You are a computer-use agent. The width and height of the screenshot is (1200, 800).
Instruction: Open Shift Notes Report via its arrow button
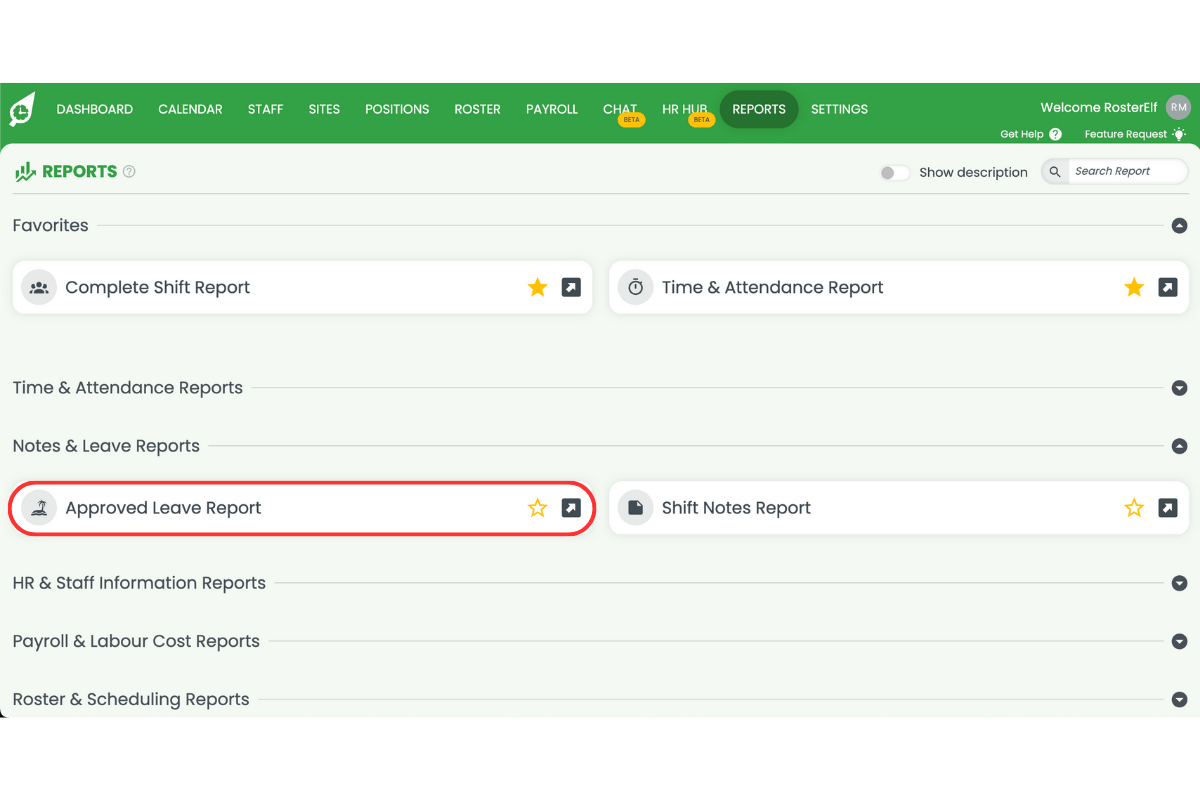tap(1167, 508)
